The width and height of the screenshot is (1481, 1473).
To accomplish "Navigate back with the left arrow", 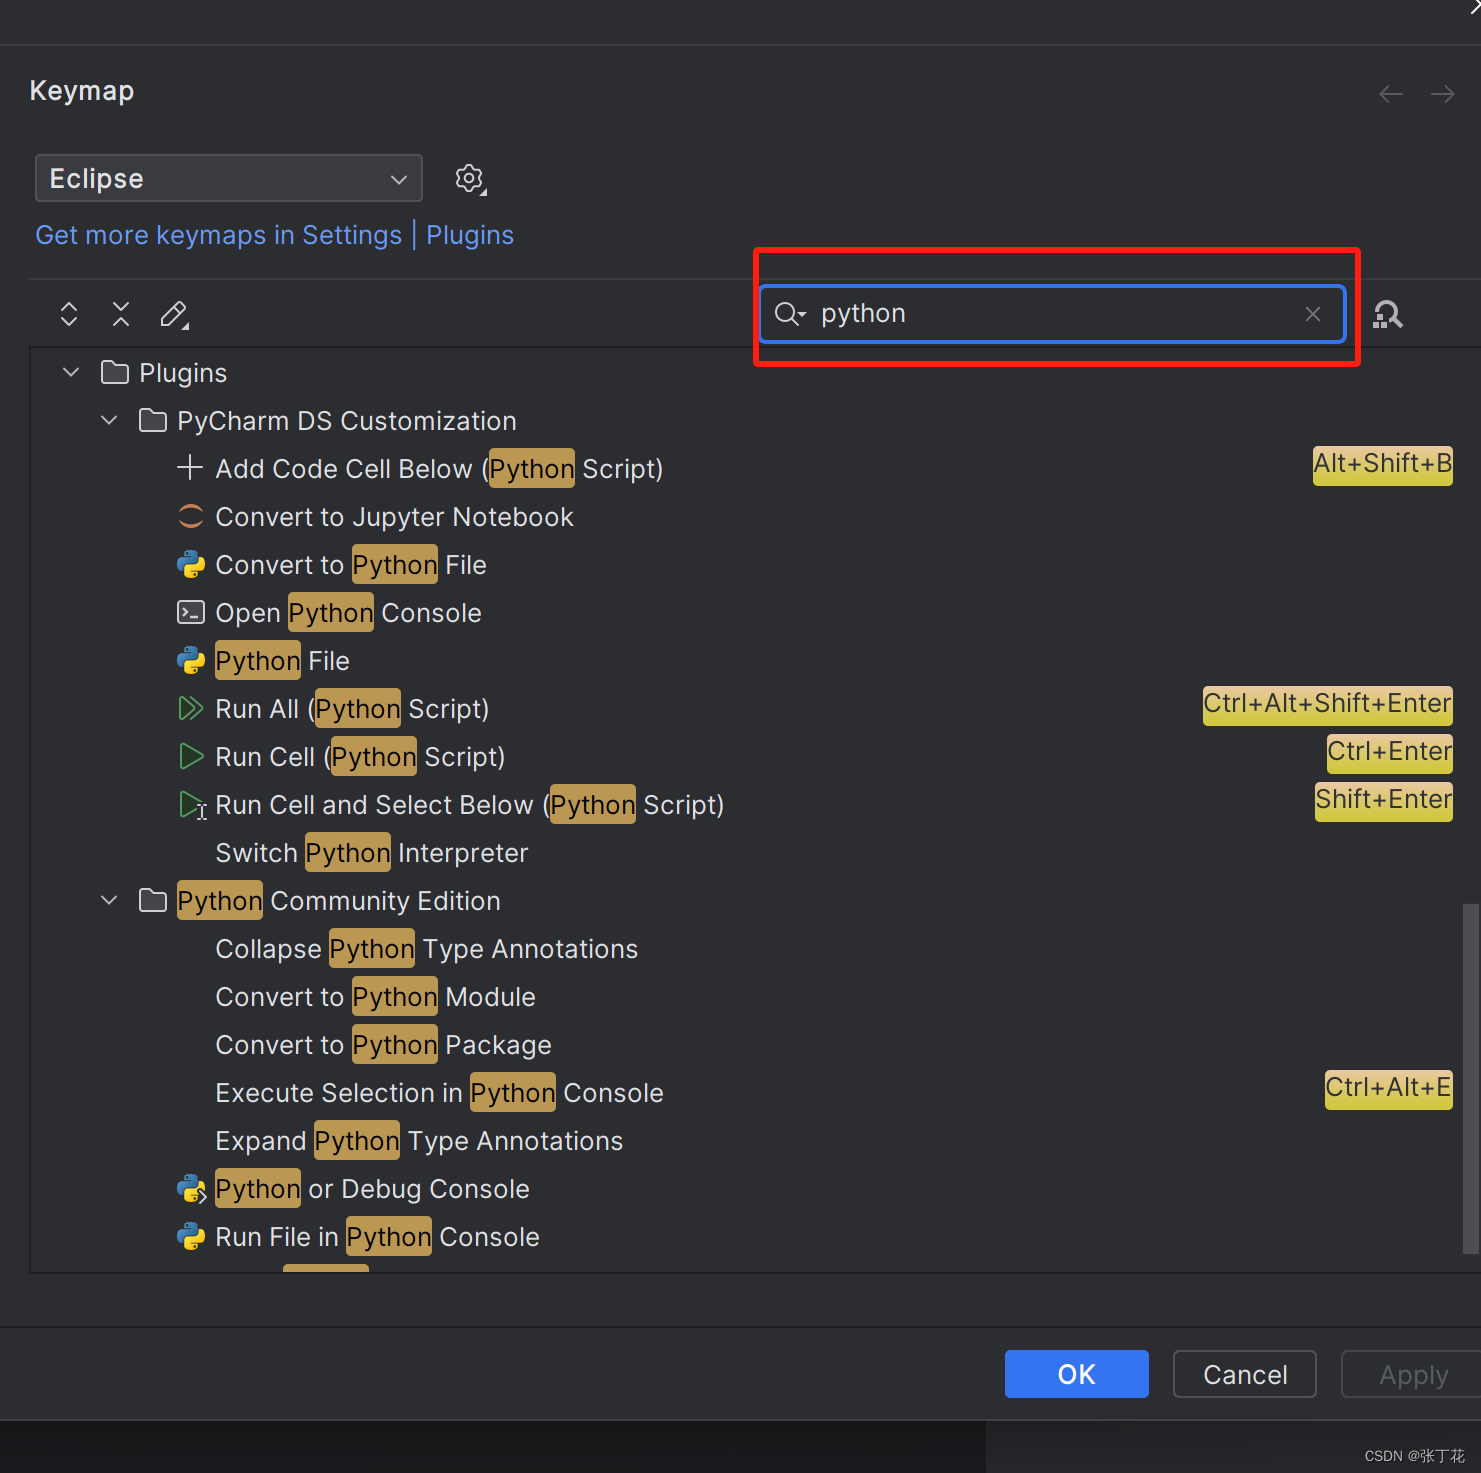I will pyautogui.click(x=1390, y=94).
